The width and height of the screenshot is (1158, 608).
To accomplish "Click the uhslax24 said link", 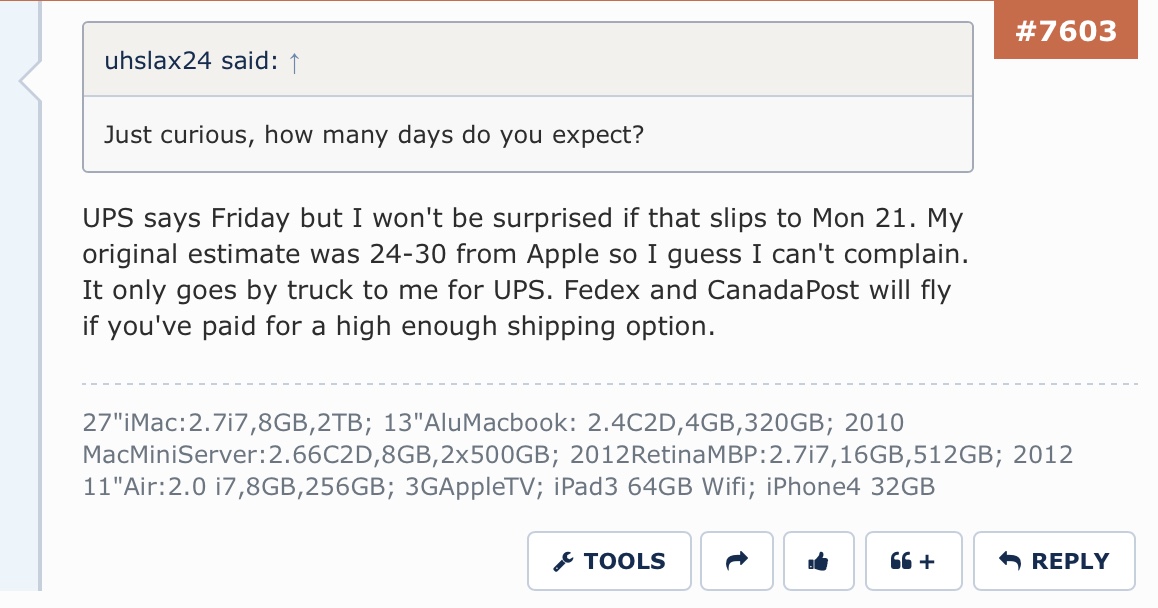I will tap(191, 61).
